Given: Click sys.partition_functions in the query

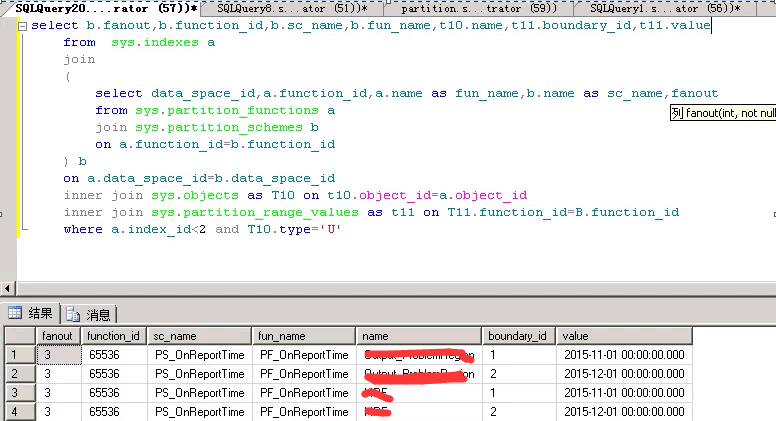Looking at the screenshot, I should (x=227, y=110).
